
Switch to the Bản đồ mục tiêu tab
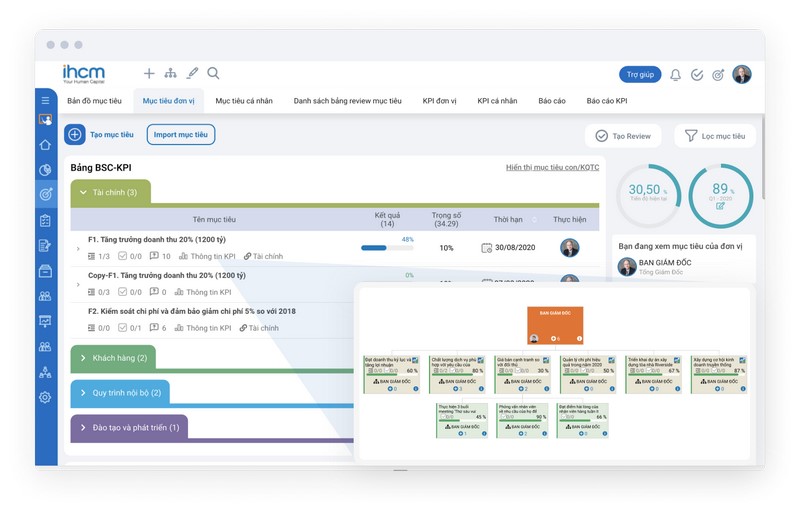[94, 101]
